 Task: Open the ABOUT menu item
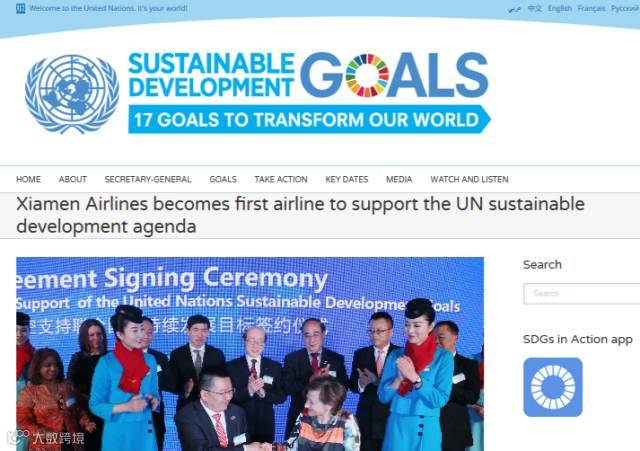(x=73, y=179)
